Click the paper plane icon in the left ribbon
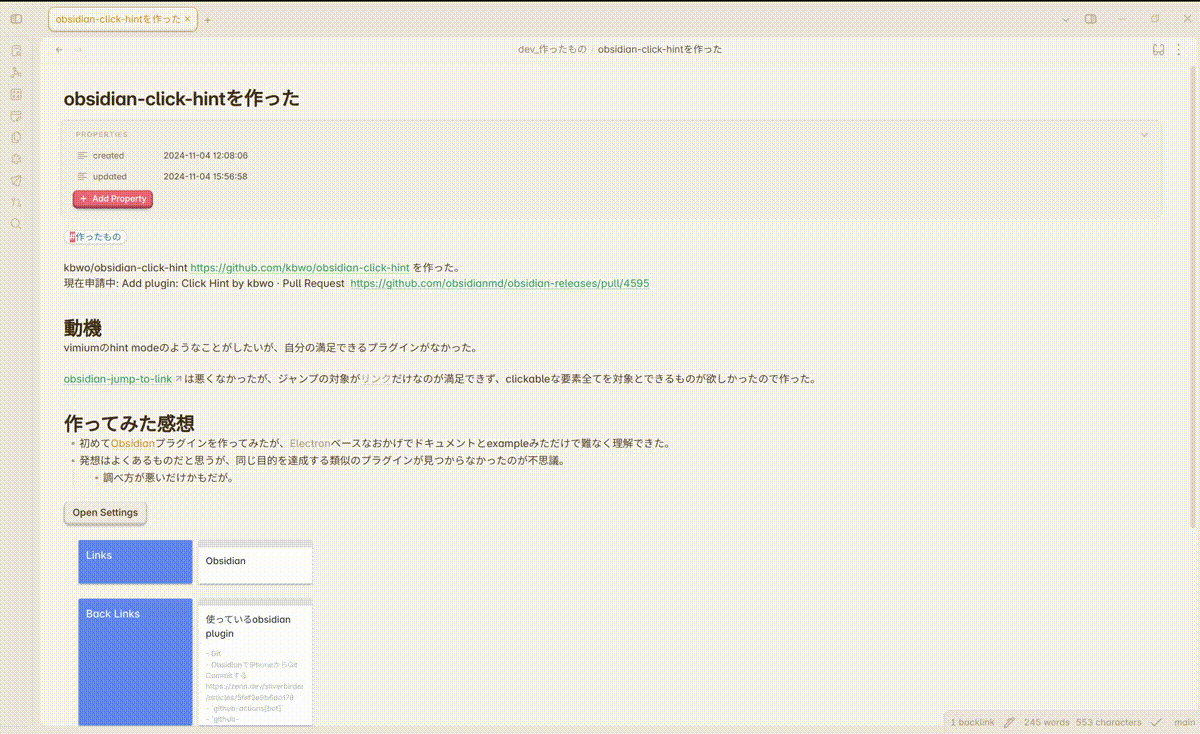 (x=16, y=181)
